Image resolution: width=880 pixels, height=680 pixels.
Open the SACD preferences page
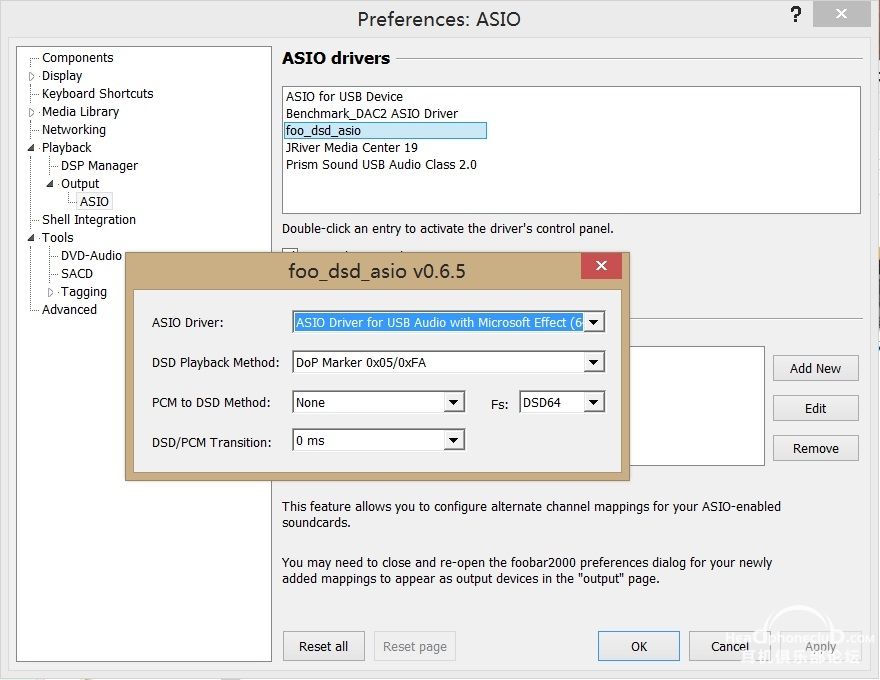tap(77, 273)
